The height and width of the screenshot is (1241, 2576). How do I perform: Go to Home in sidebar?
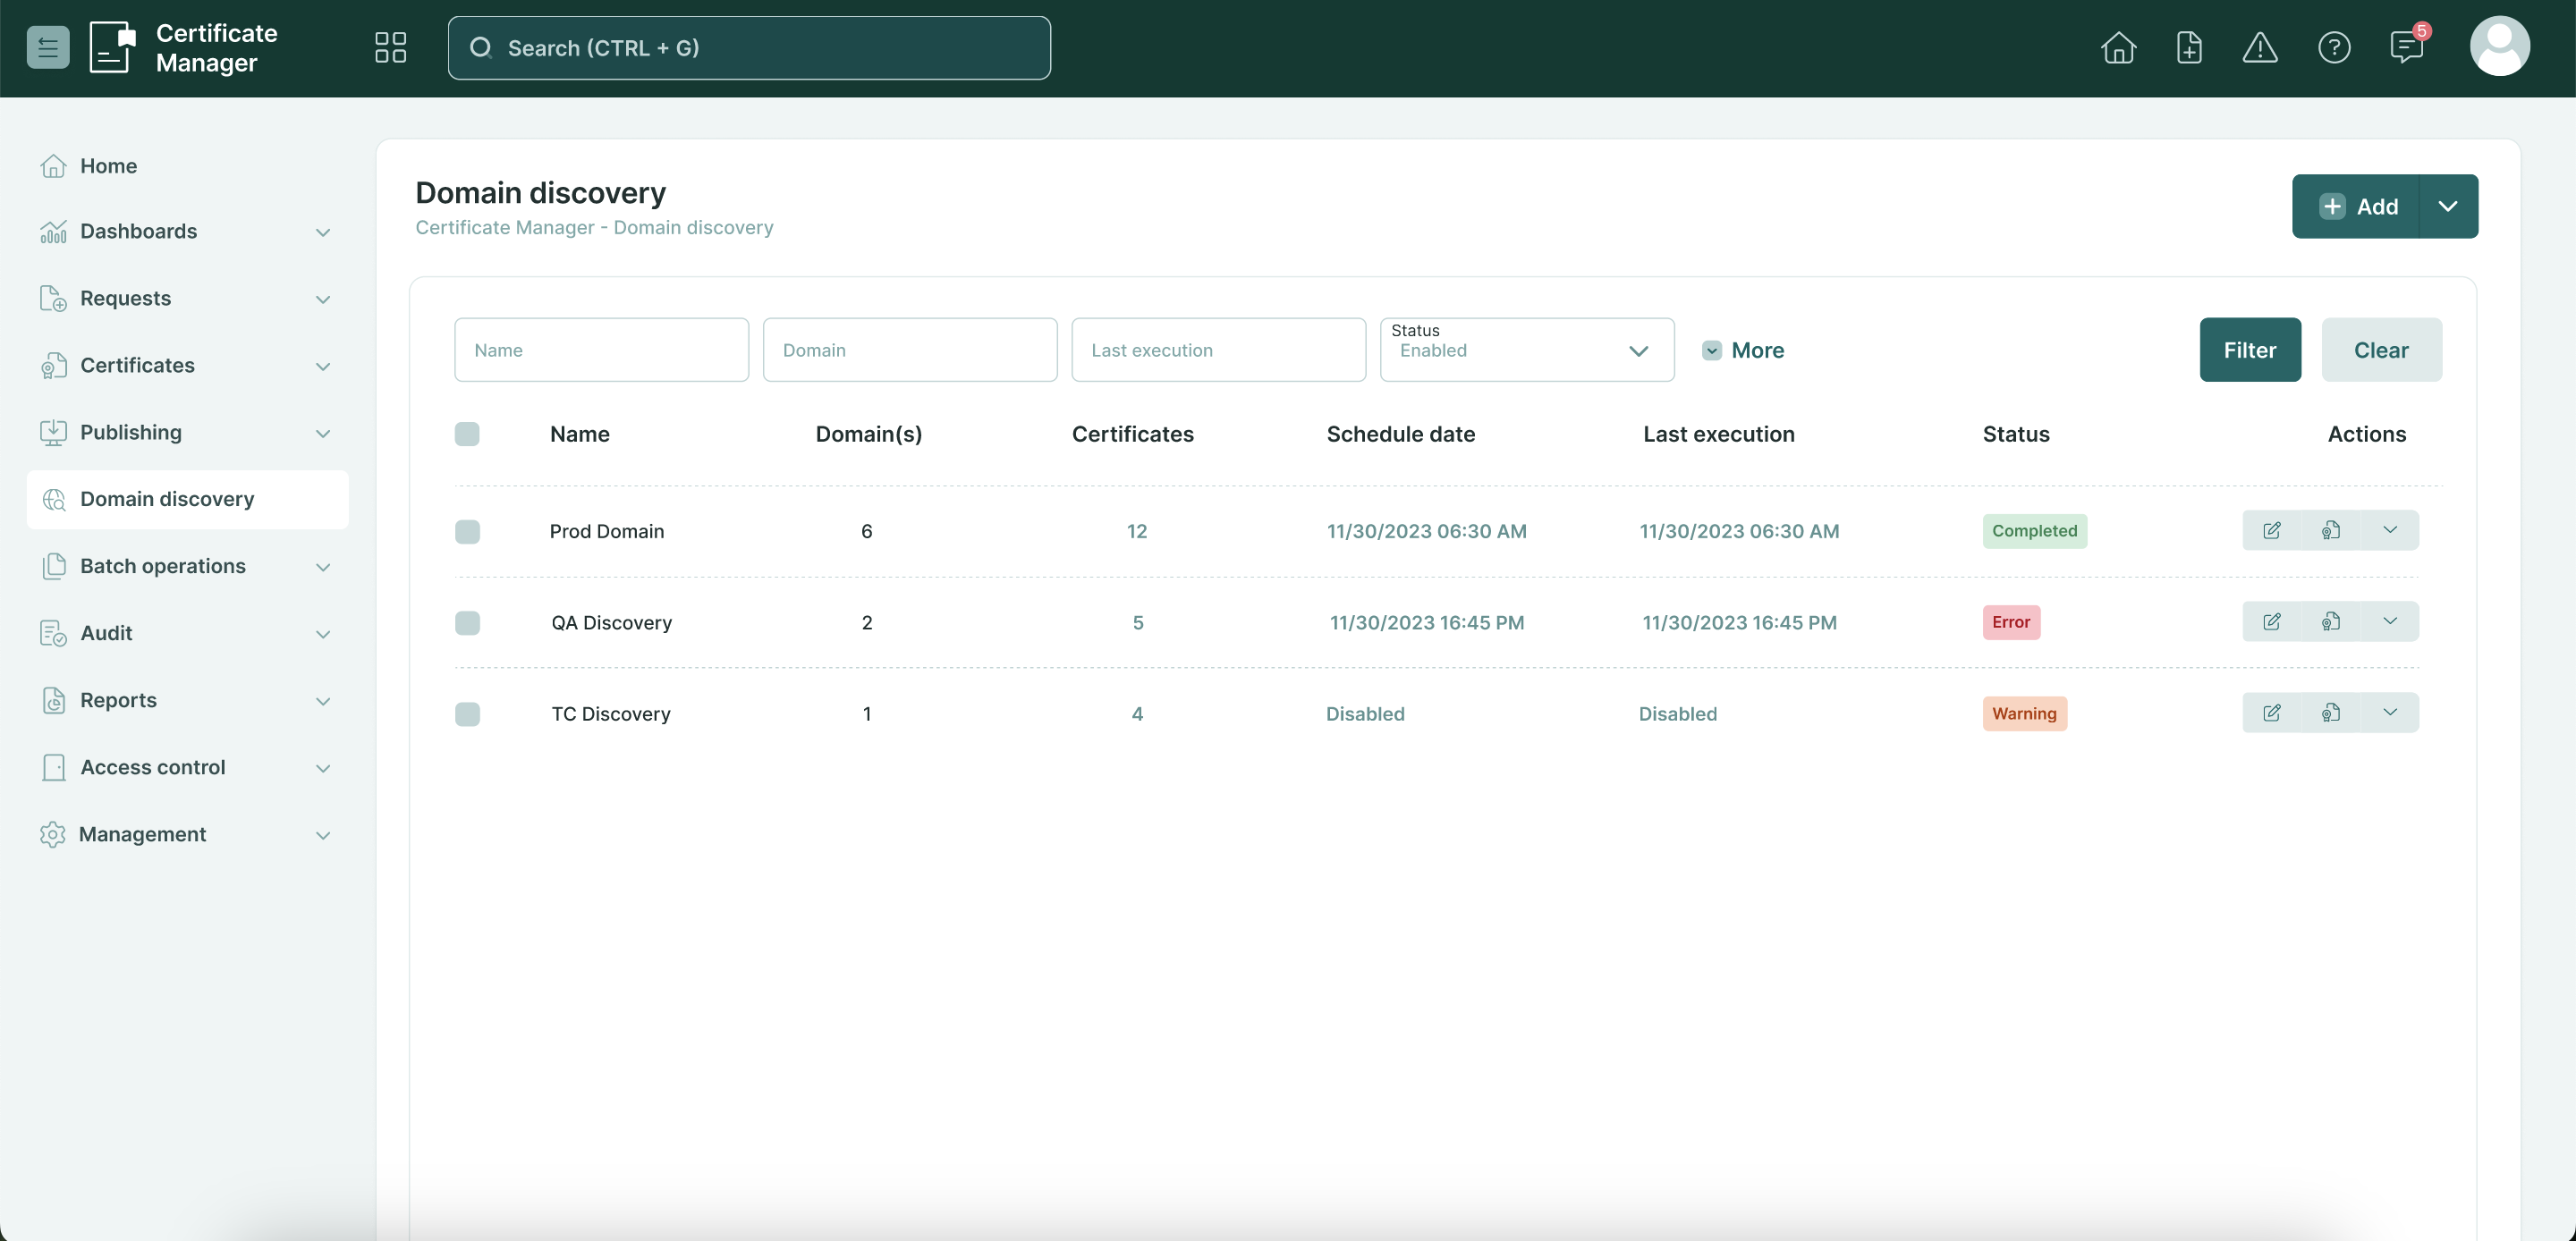188,165
